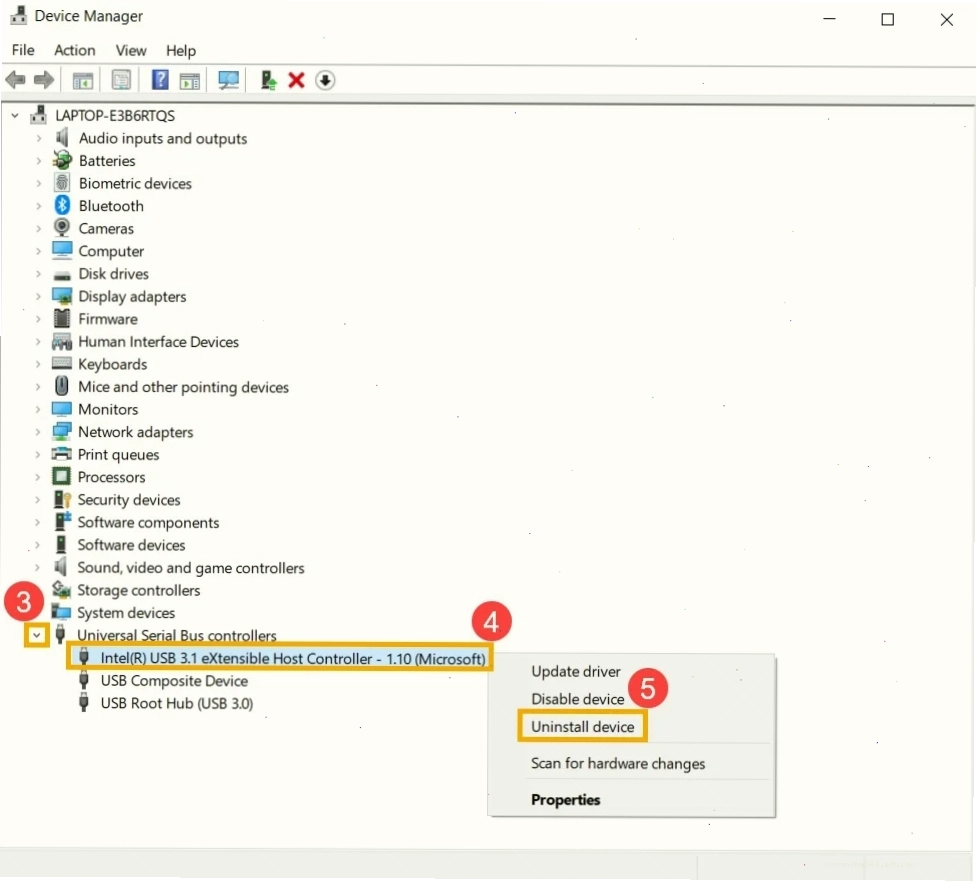Open the File menu
Viewport: 977px width, 881px height.
coord(23,50)
